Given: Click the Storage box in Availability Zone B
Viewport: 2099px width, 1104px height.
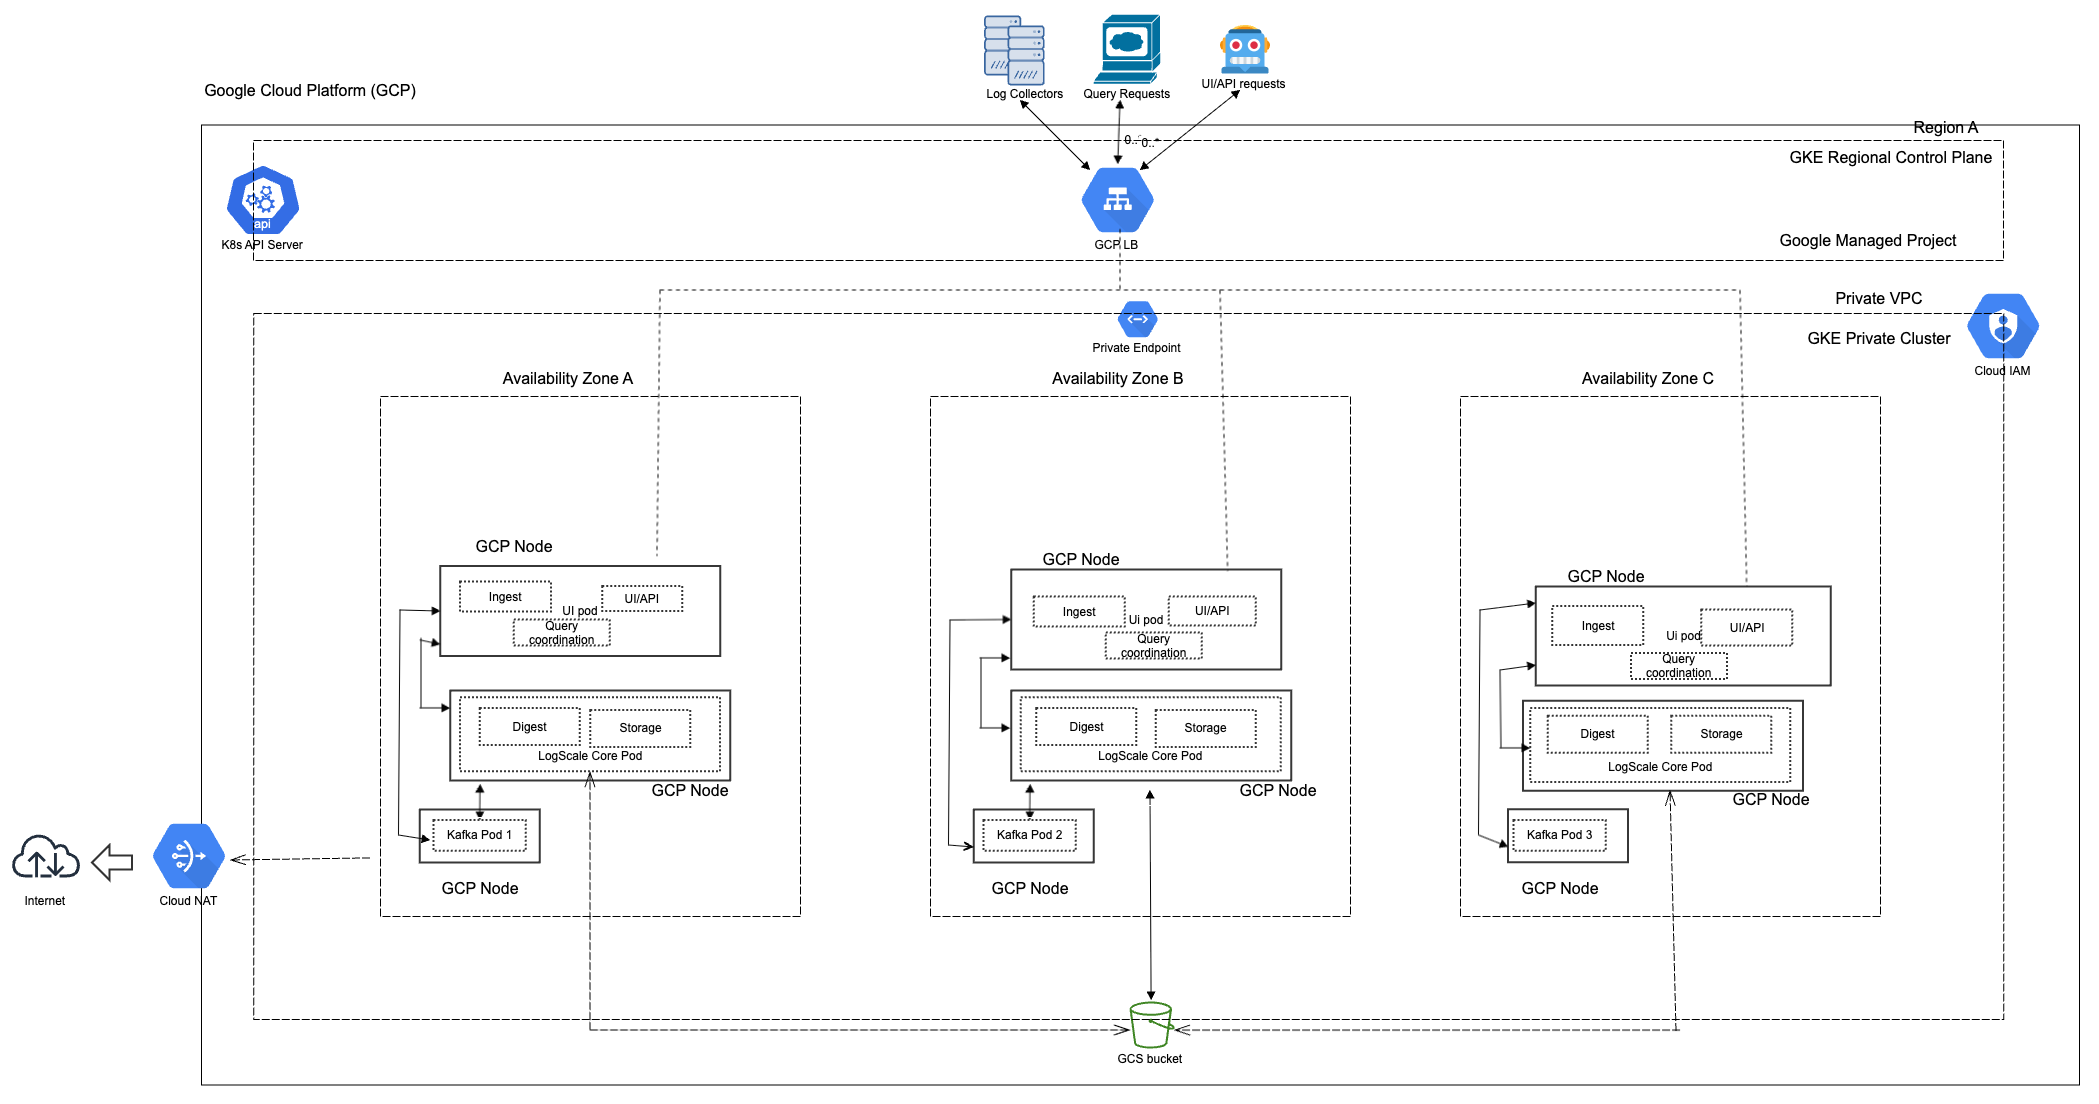Looking at the screenshot, I should [1204, 728].
